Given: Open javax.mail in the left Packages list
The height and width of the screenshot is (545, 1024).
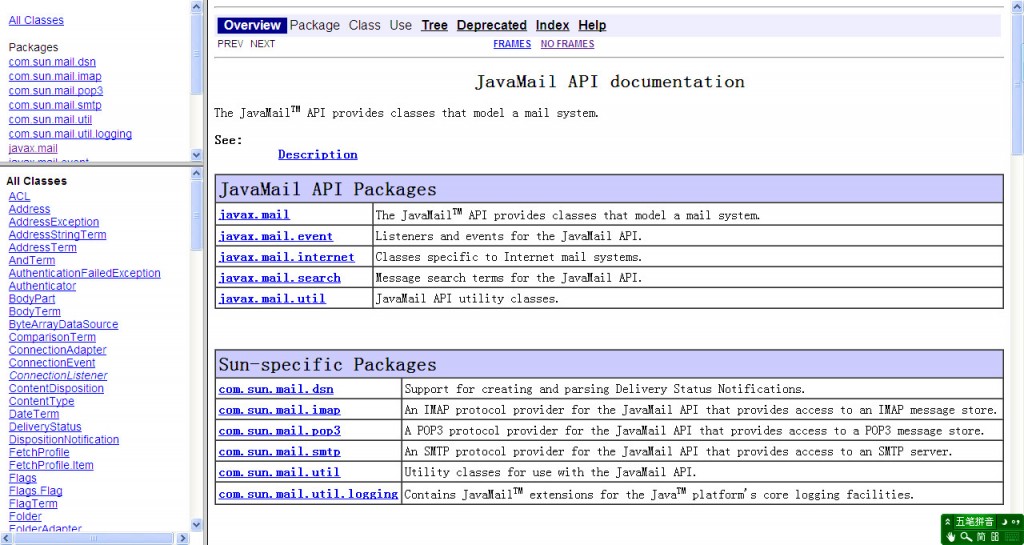Looking at the screenshot, I should 33,148.
